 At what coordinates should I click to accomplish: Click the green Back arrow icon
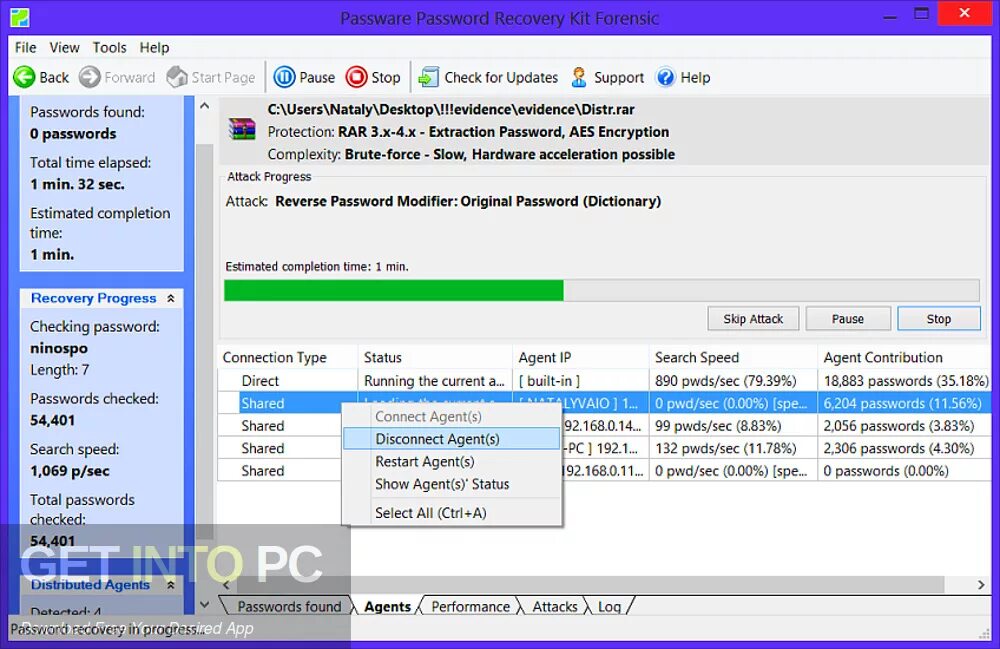click(24, 77)
